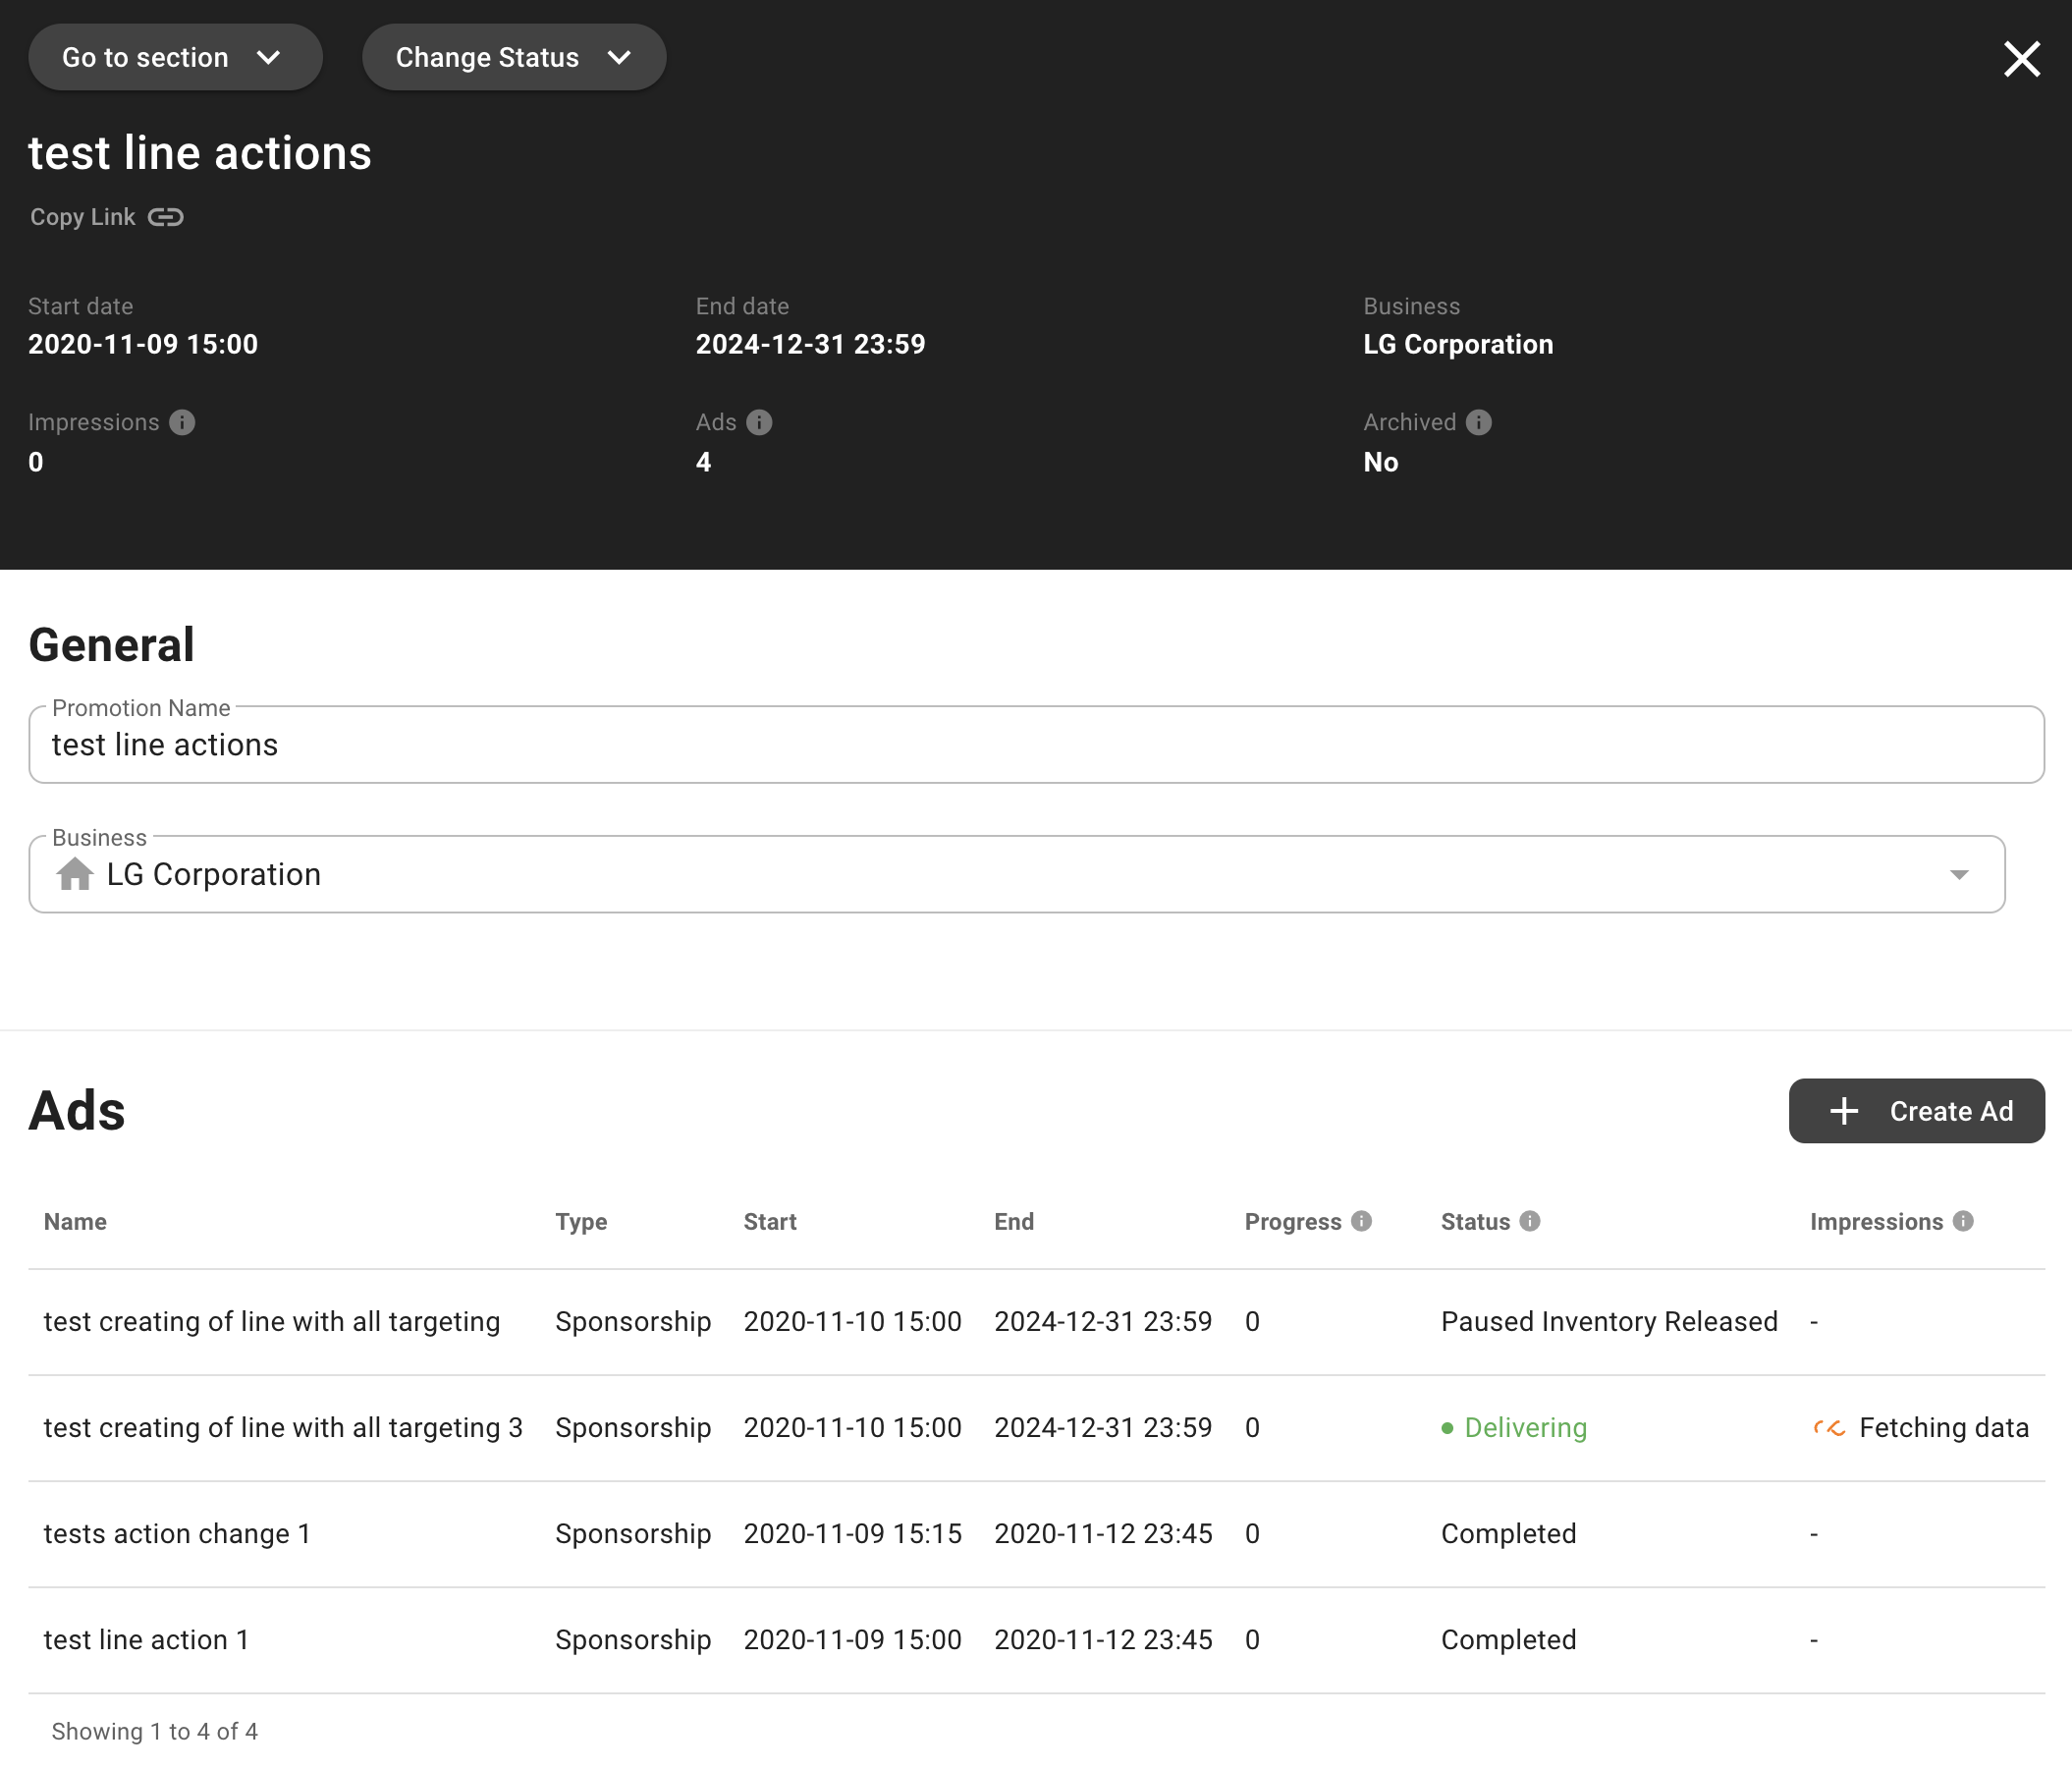Sort ads by the Name column header
The image size is (2072, 1770).
tap(75, 1221)
